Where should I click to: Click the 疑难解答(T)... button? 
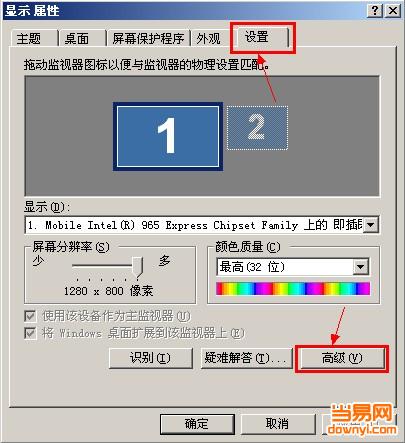[x=246, y=358]
